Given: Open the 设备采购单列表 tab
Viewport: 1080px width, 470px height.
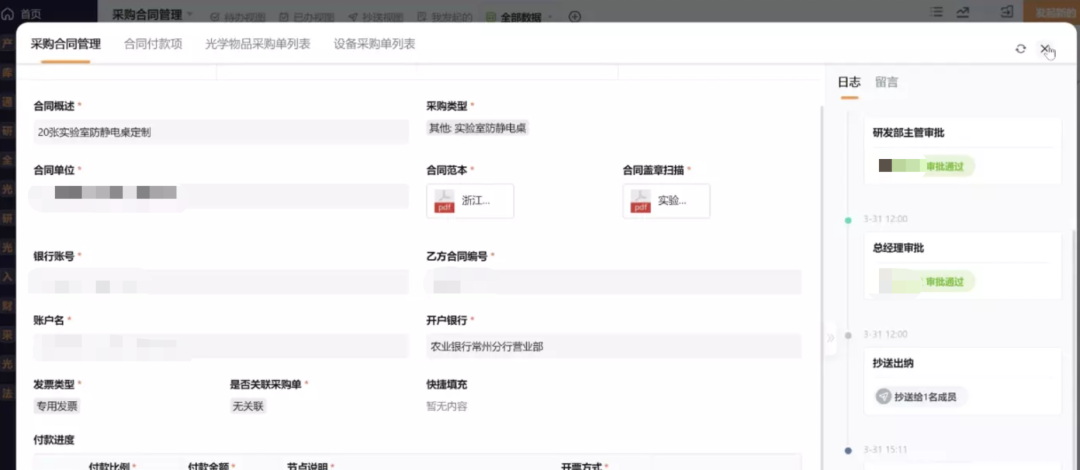Looking at the screenshot, I should pyautogui.click(x=375, y=44).
